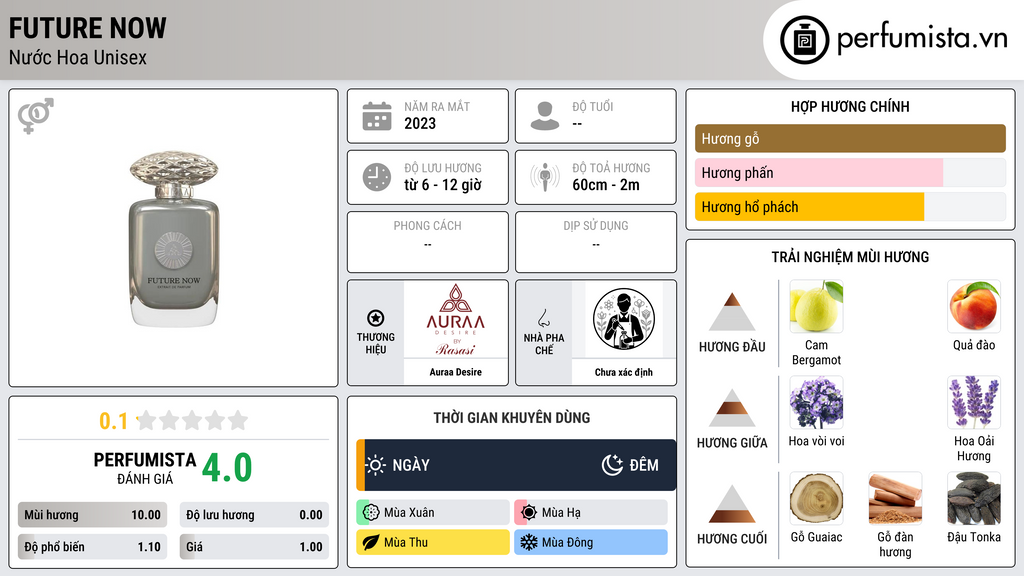1024x576 pixels.
Task: Click the Giá 1.00 score bar
Action: [x=254, y=547]
